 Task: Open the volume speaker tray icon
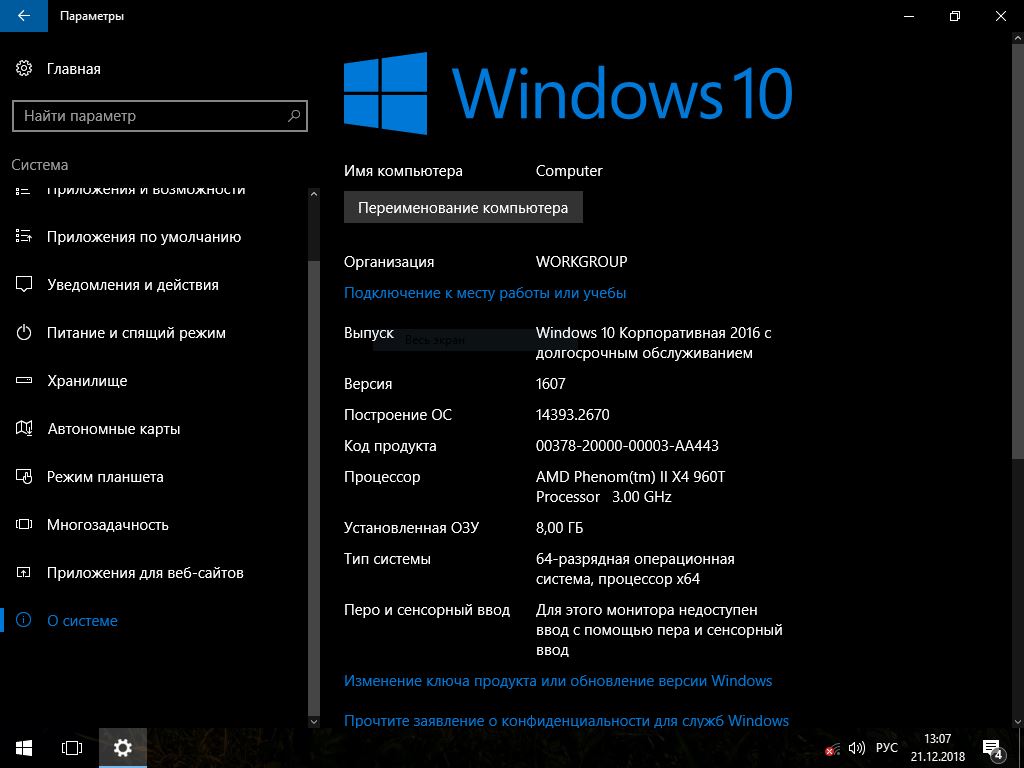click(x=856, y=748)
